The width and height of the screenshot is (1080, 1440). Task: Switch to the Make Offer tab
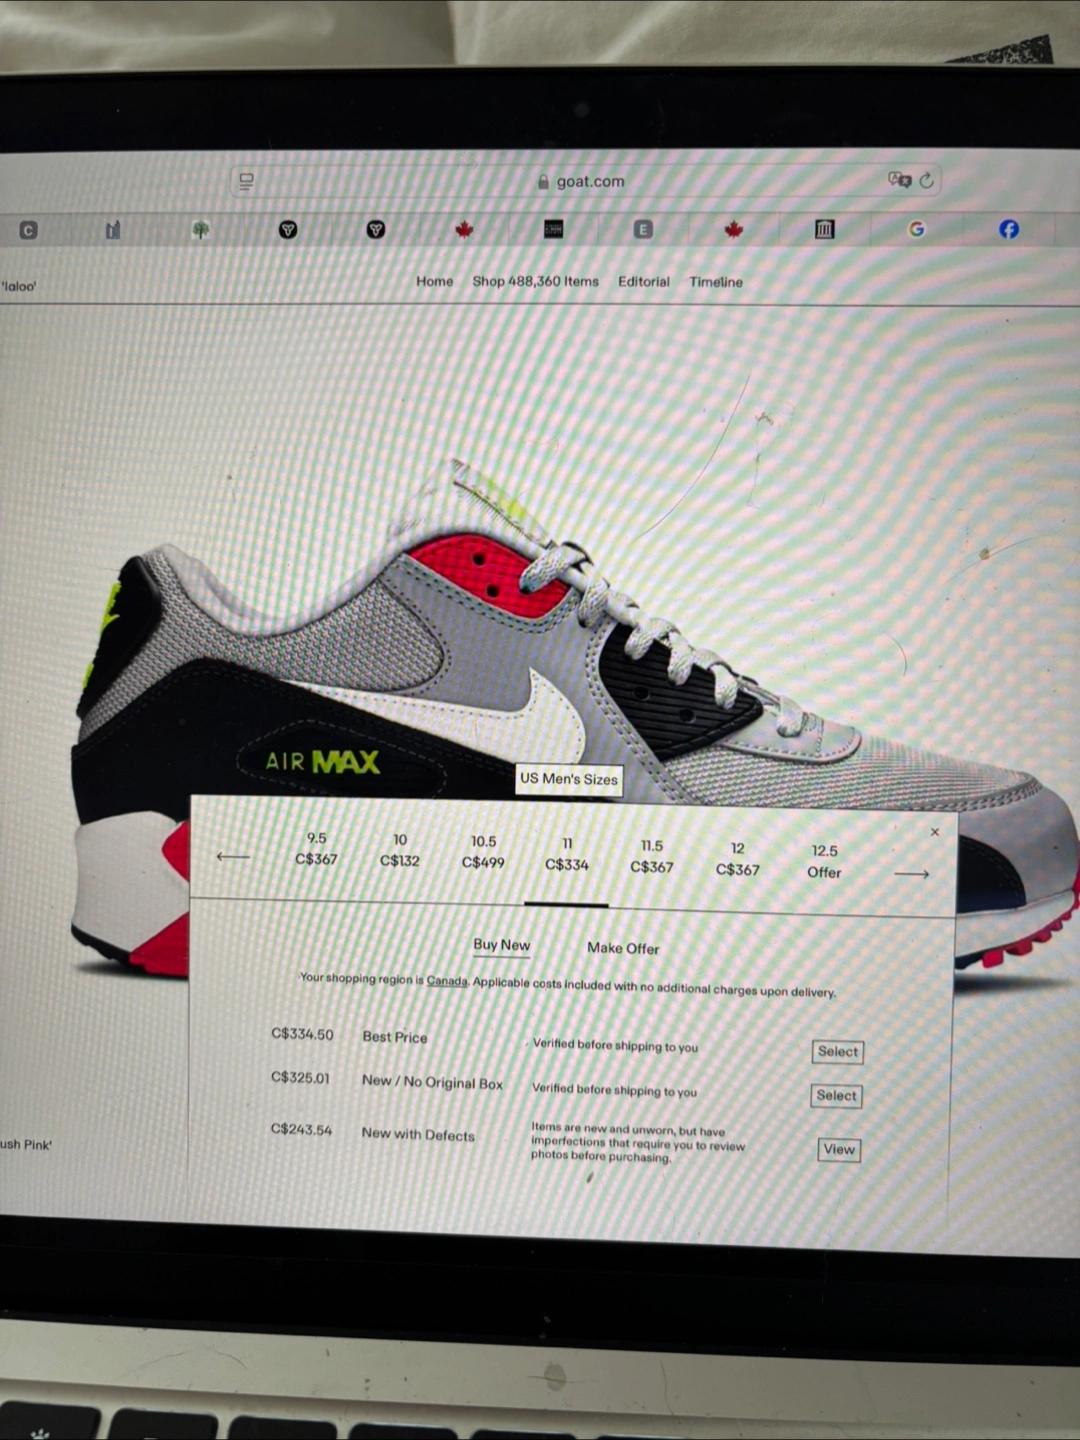pyautogui.click(x=623, y=948)
